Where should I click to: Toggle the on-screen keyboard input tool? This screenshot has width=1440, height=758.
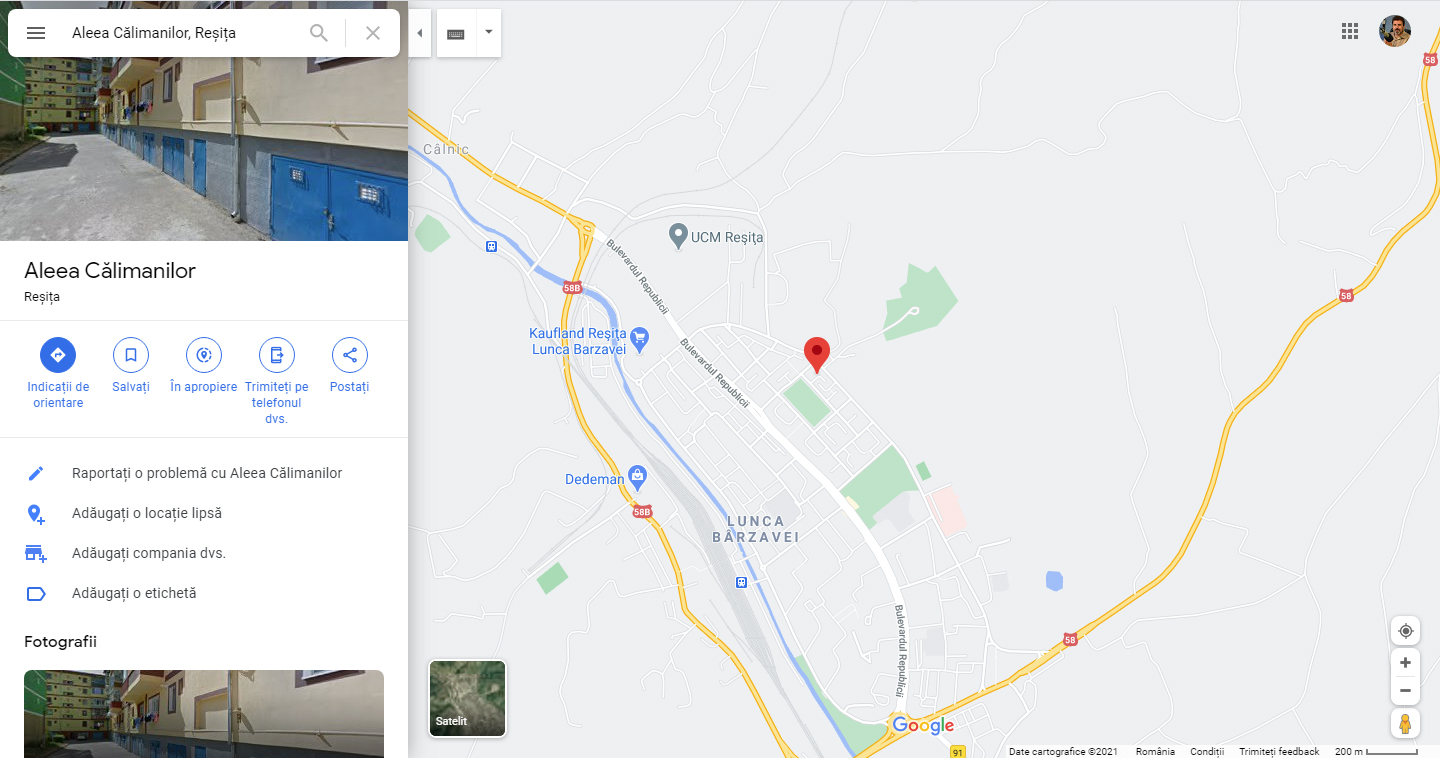[456, 33]
